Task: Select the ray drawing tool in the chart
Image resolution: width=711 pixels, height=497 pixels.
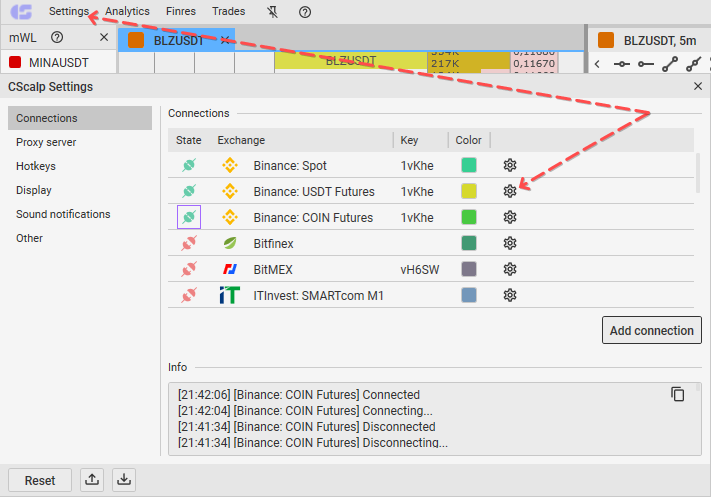Action: pyautogui.click(x=646, y=64)
